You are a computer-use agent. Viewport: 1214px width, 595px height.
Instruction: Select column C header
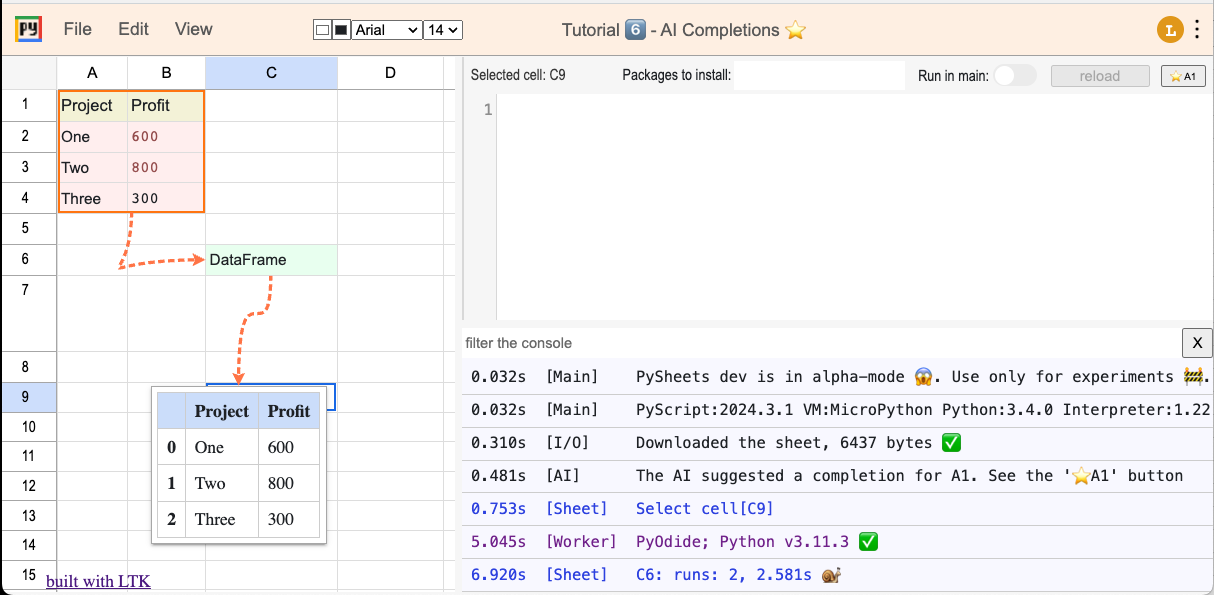[x=271, y=72]
